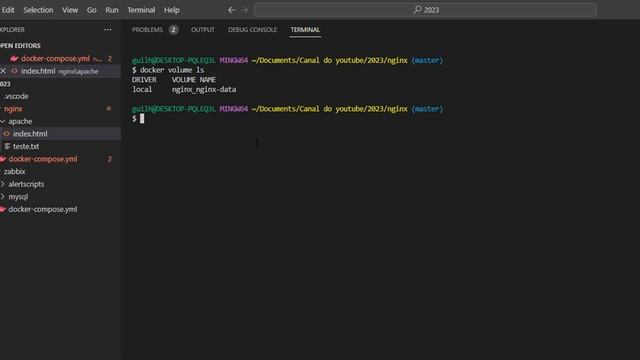
Task: Expand the mysql folder chevron
Action: coord(3,197)
